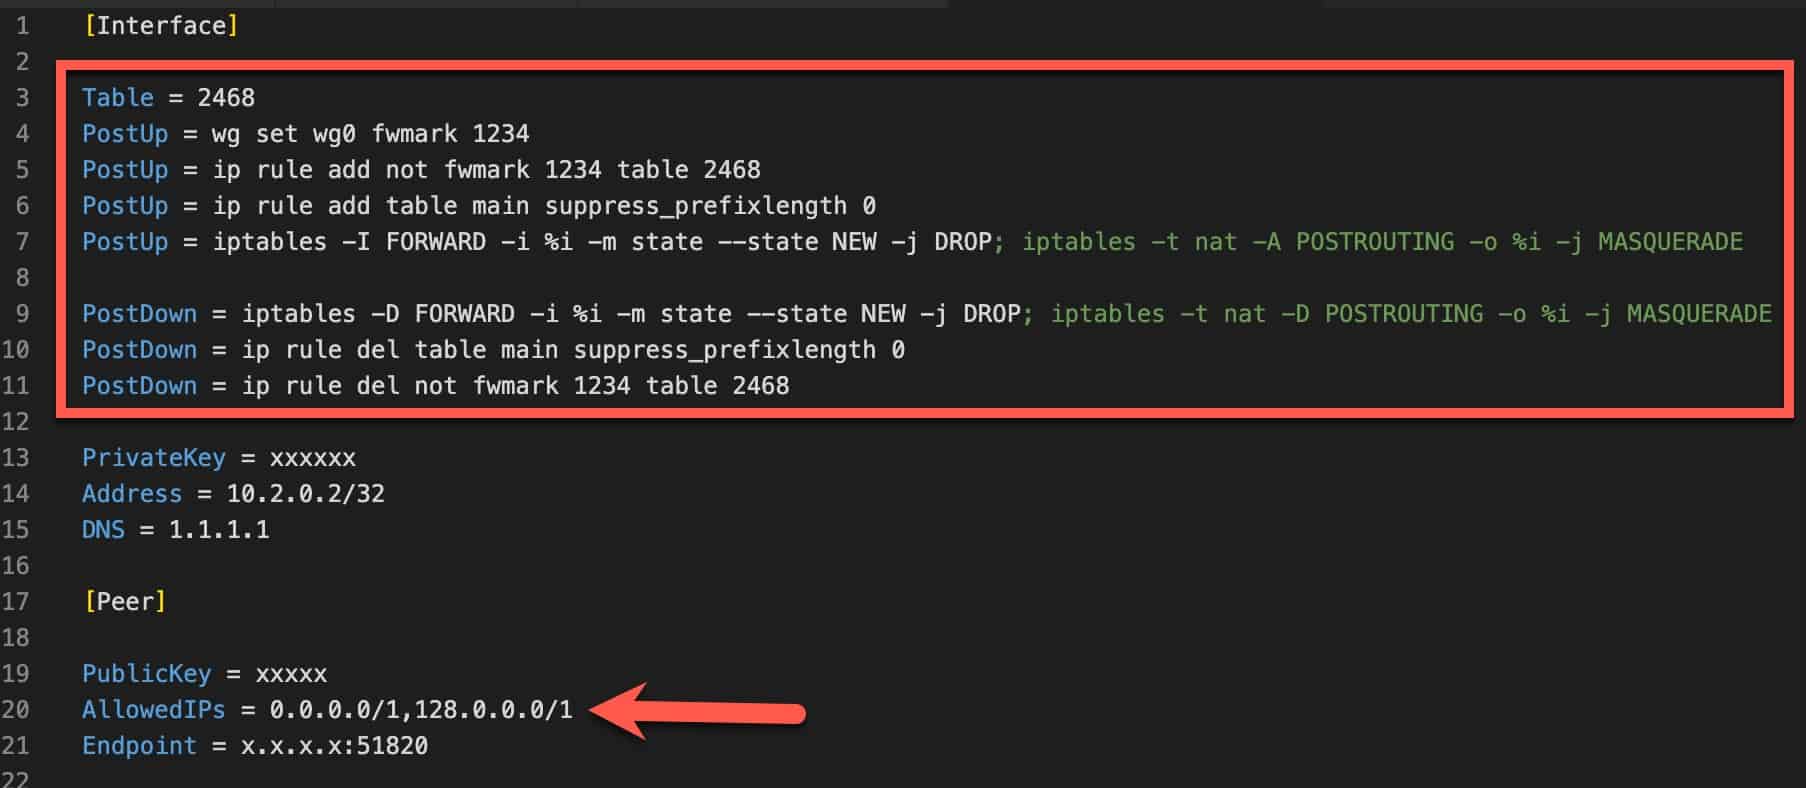The image size is (1806, 788).
Task: Click the [Peer] section header
Action: [x=125, y=602]
